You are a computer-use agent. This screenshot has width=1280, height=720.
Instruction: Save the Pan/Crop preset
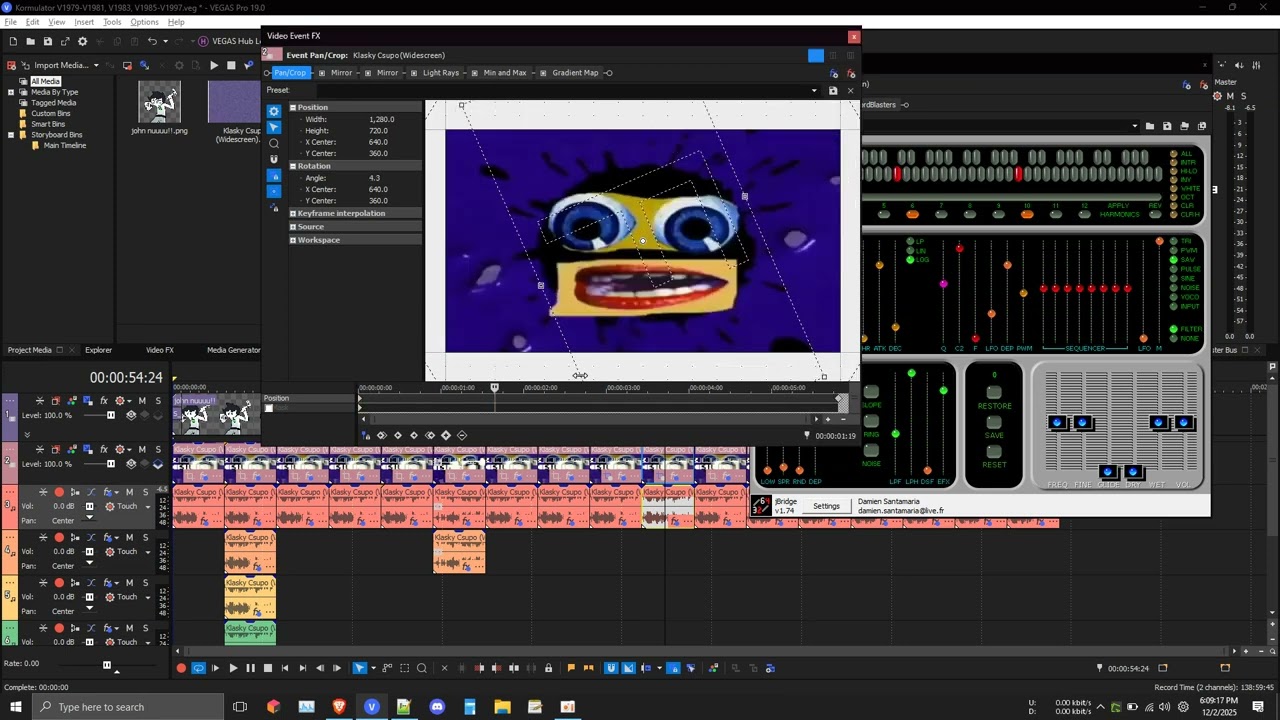pyautogui.click(x=833, y=91)
